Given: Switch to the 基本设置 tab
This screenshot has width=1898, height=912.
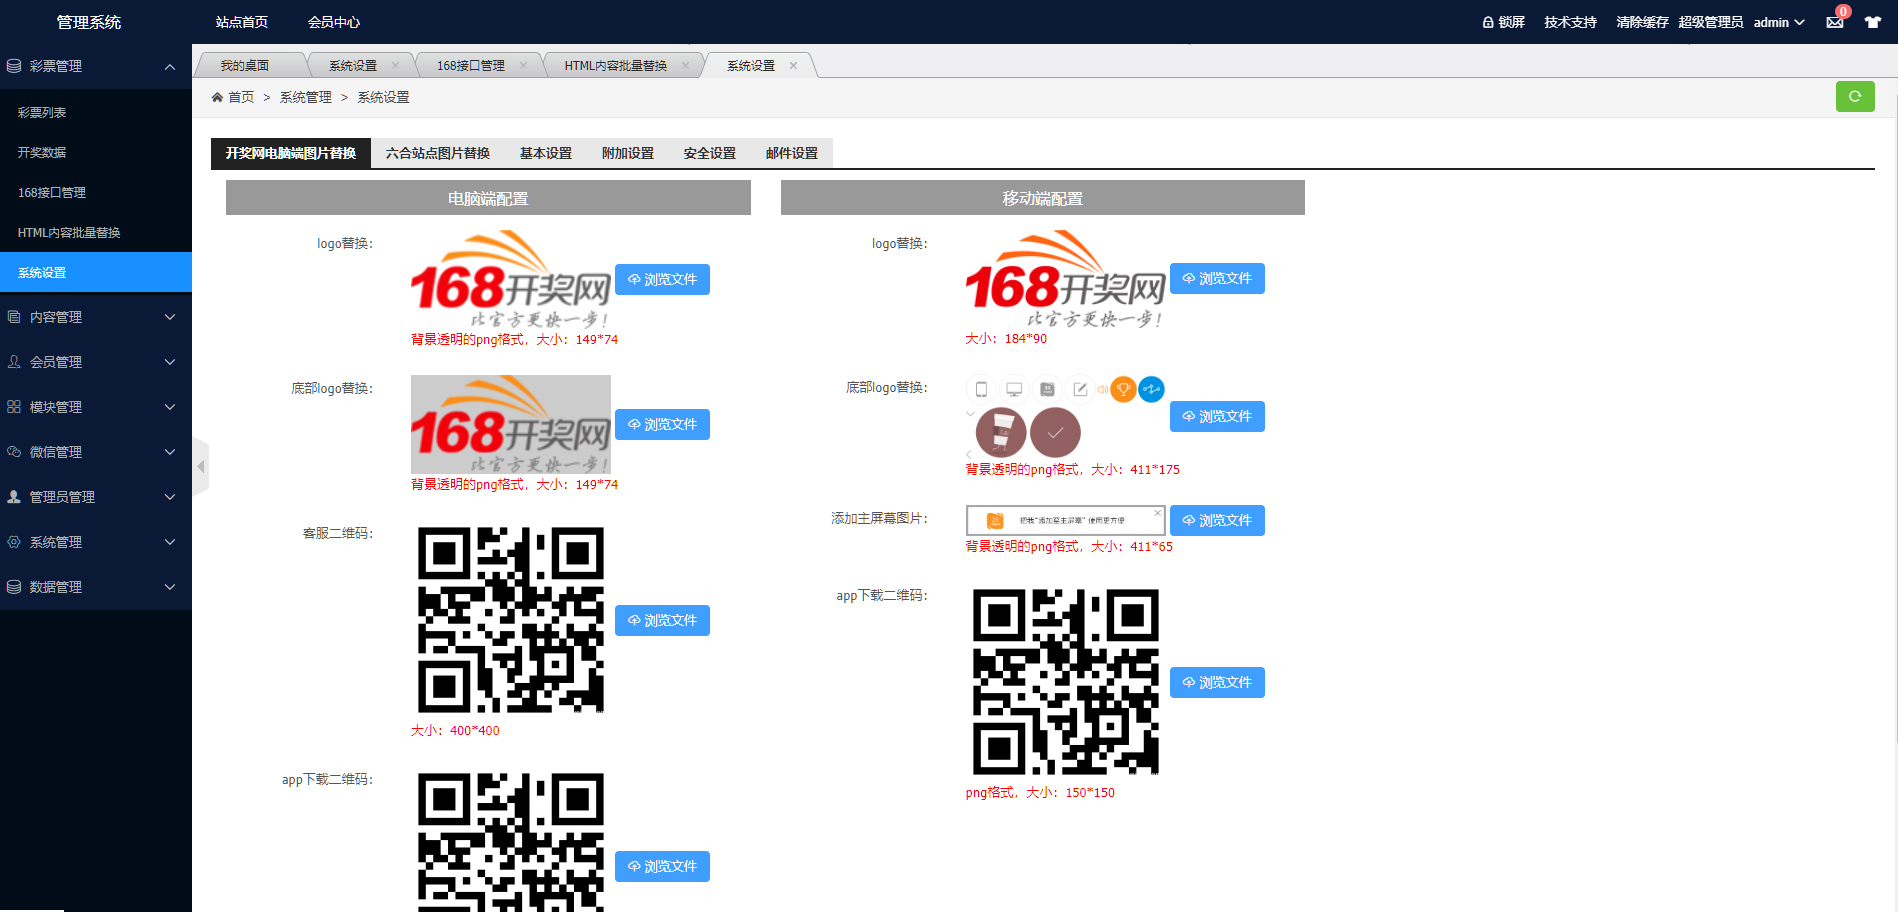Looking at the screenshot, I should [x=545, y=153].
